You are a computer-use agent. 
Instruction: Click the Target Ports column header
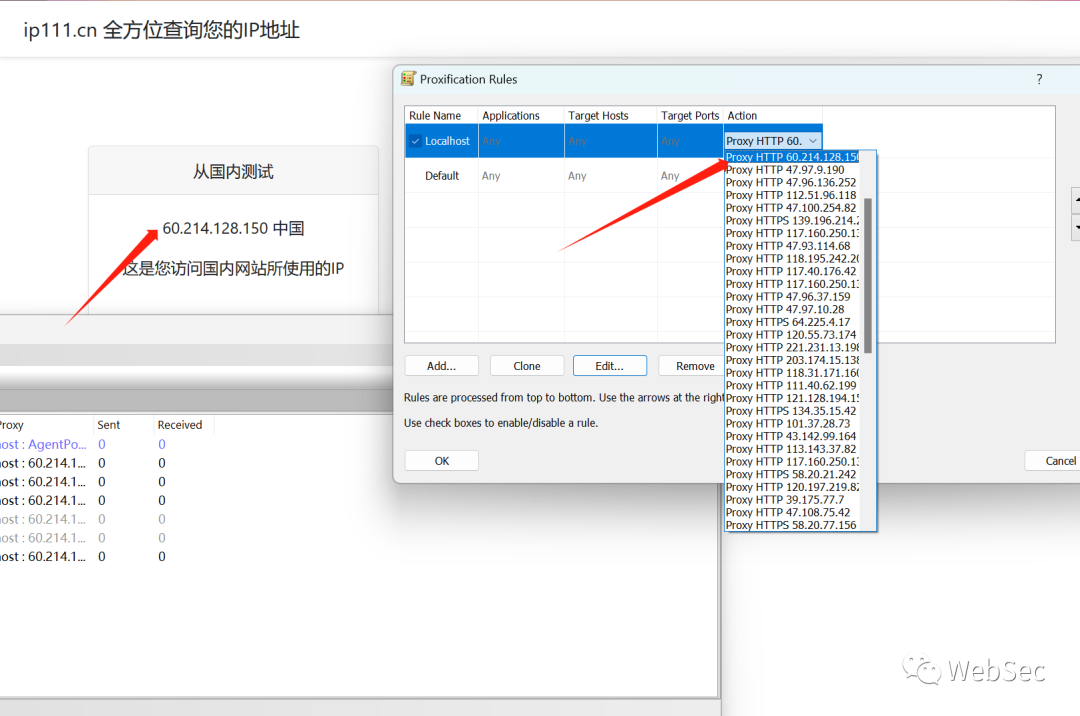click(x=690, y=116)
